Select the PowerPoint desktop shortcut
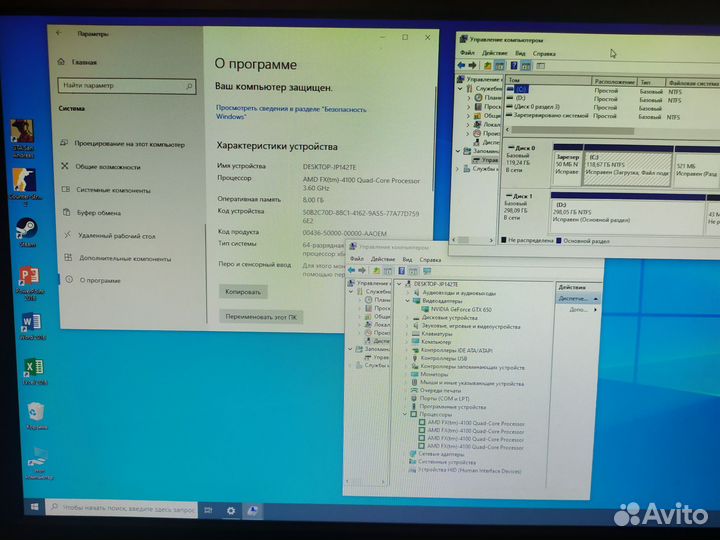 pos(30,282)
